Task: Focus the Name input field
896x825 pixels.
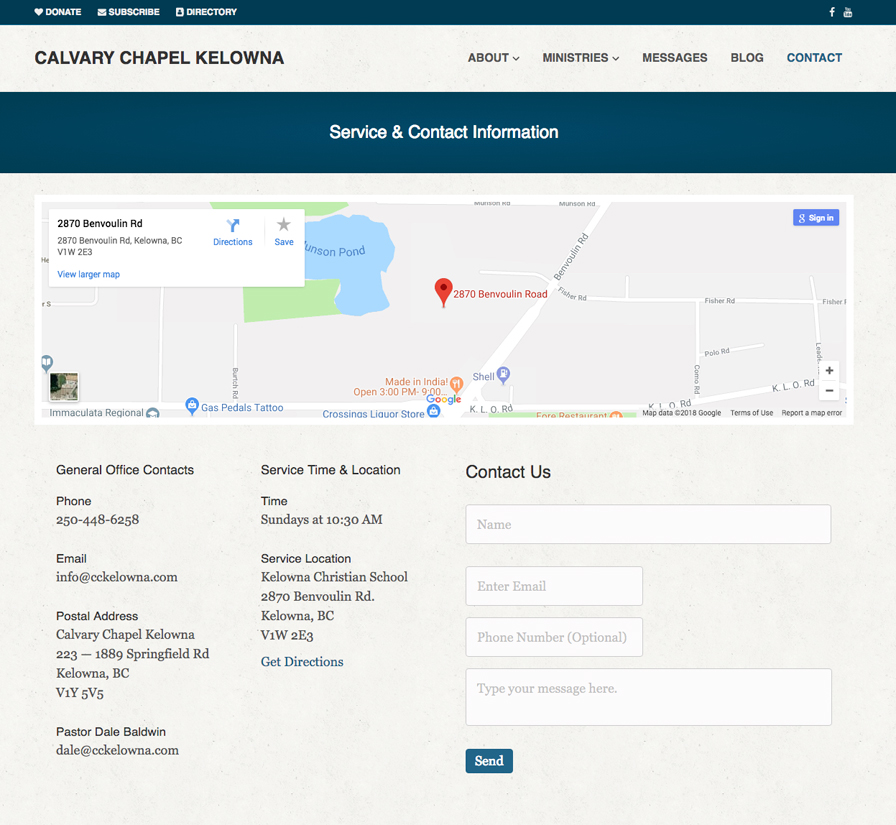Action: 648,524
